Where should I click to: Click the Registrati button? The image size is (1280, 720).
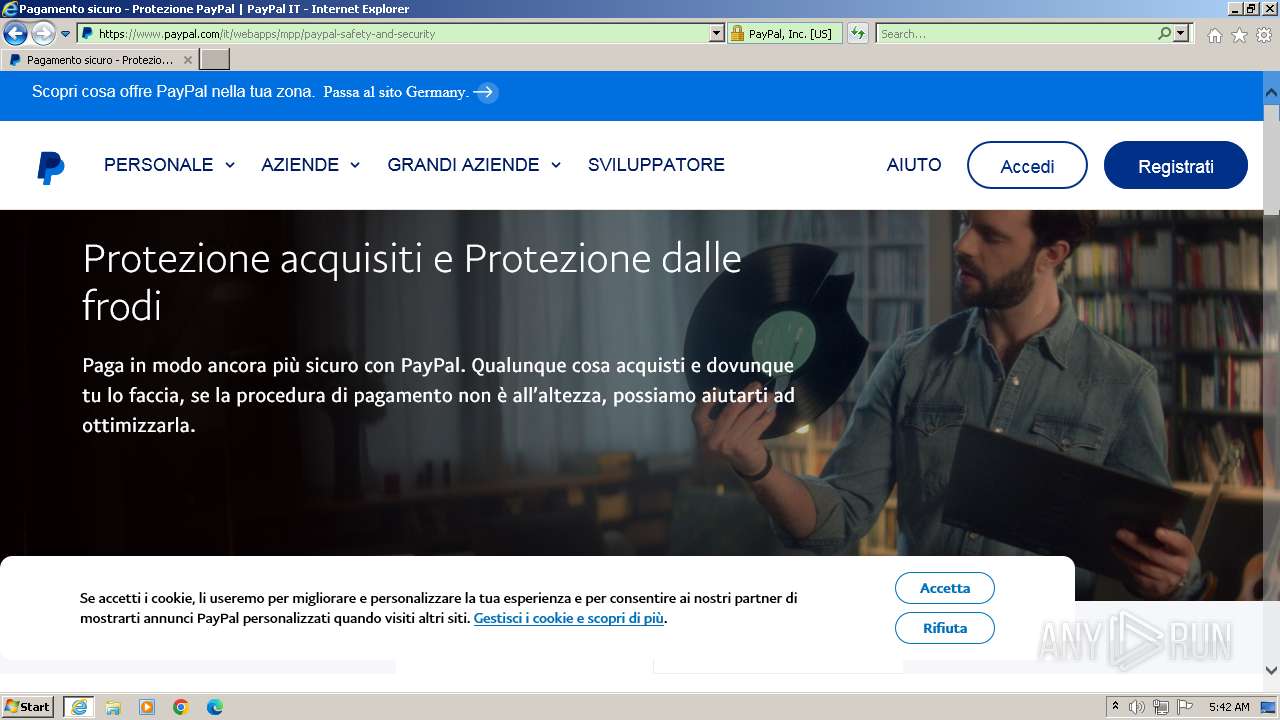[1176, 165]
